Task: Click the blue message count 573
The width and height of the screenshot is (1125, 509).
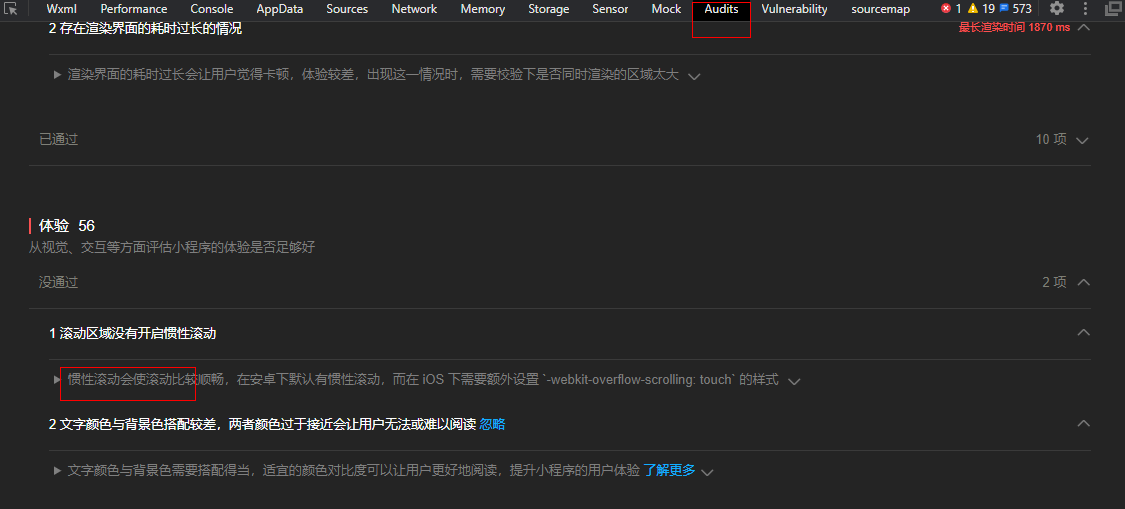Action: pyautogui.click(x=1015, y=9)
